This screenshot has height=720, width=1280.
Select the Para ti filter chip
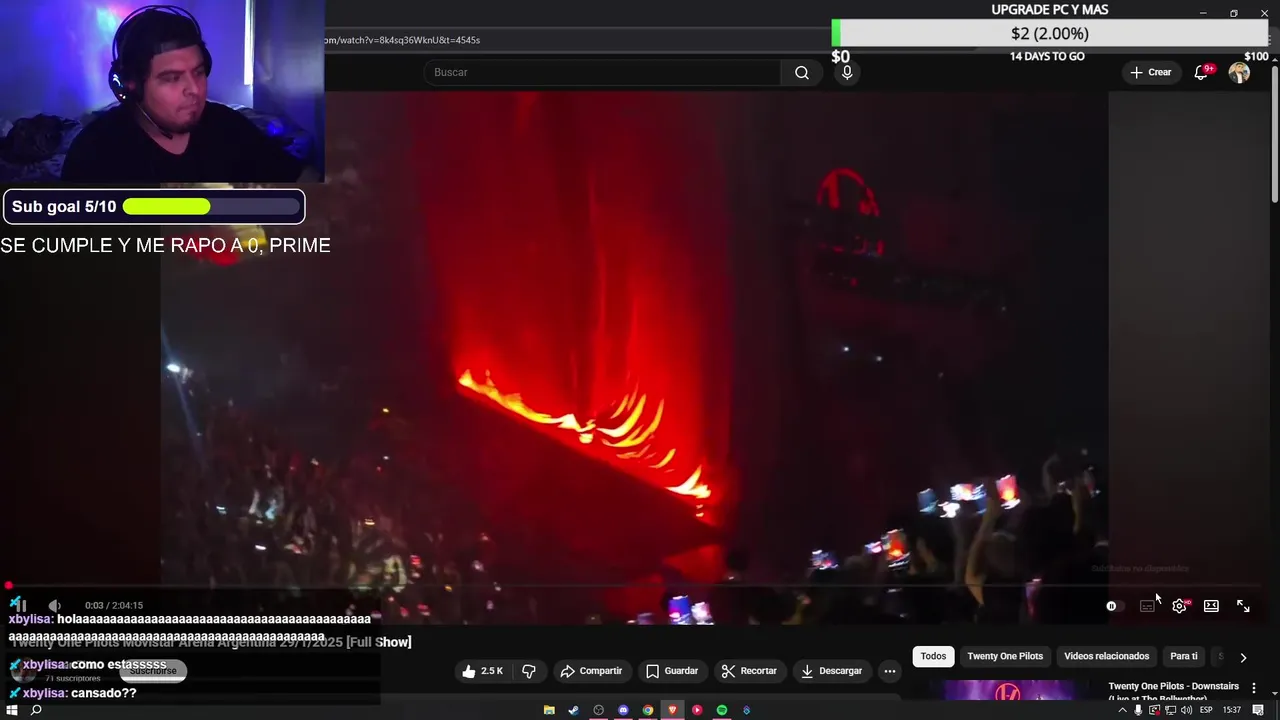pos(1184,656)
